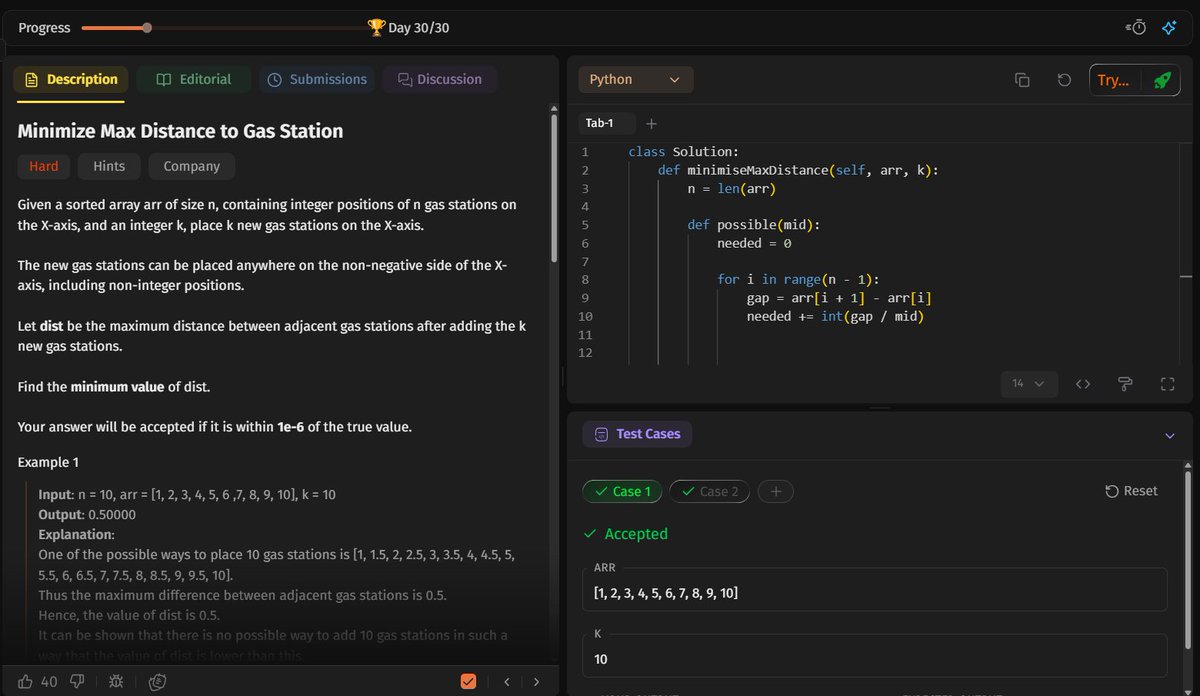Image resolution: width=1200 pixels, height=696 pixels.
Task: Click the angle brackets code icon
Action: coord(1082,384)
